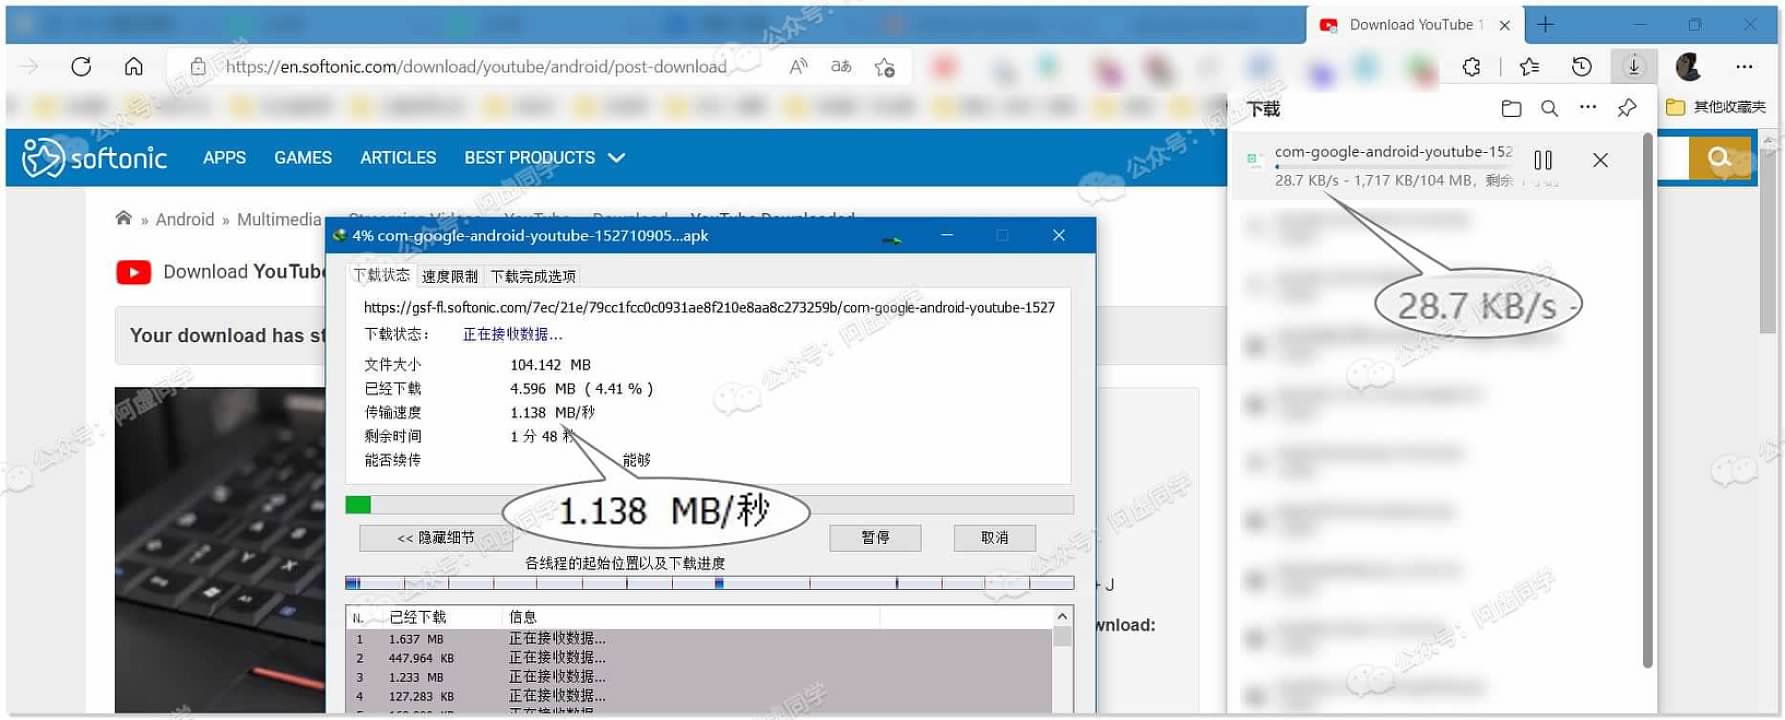The height and width of the screenshot is (720, 1785).
Task: Click the scroll up arrow of thread list
Action: [1062, 616]
